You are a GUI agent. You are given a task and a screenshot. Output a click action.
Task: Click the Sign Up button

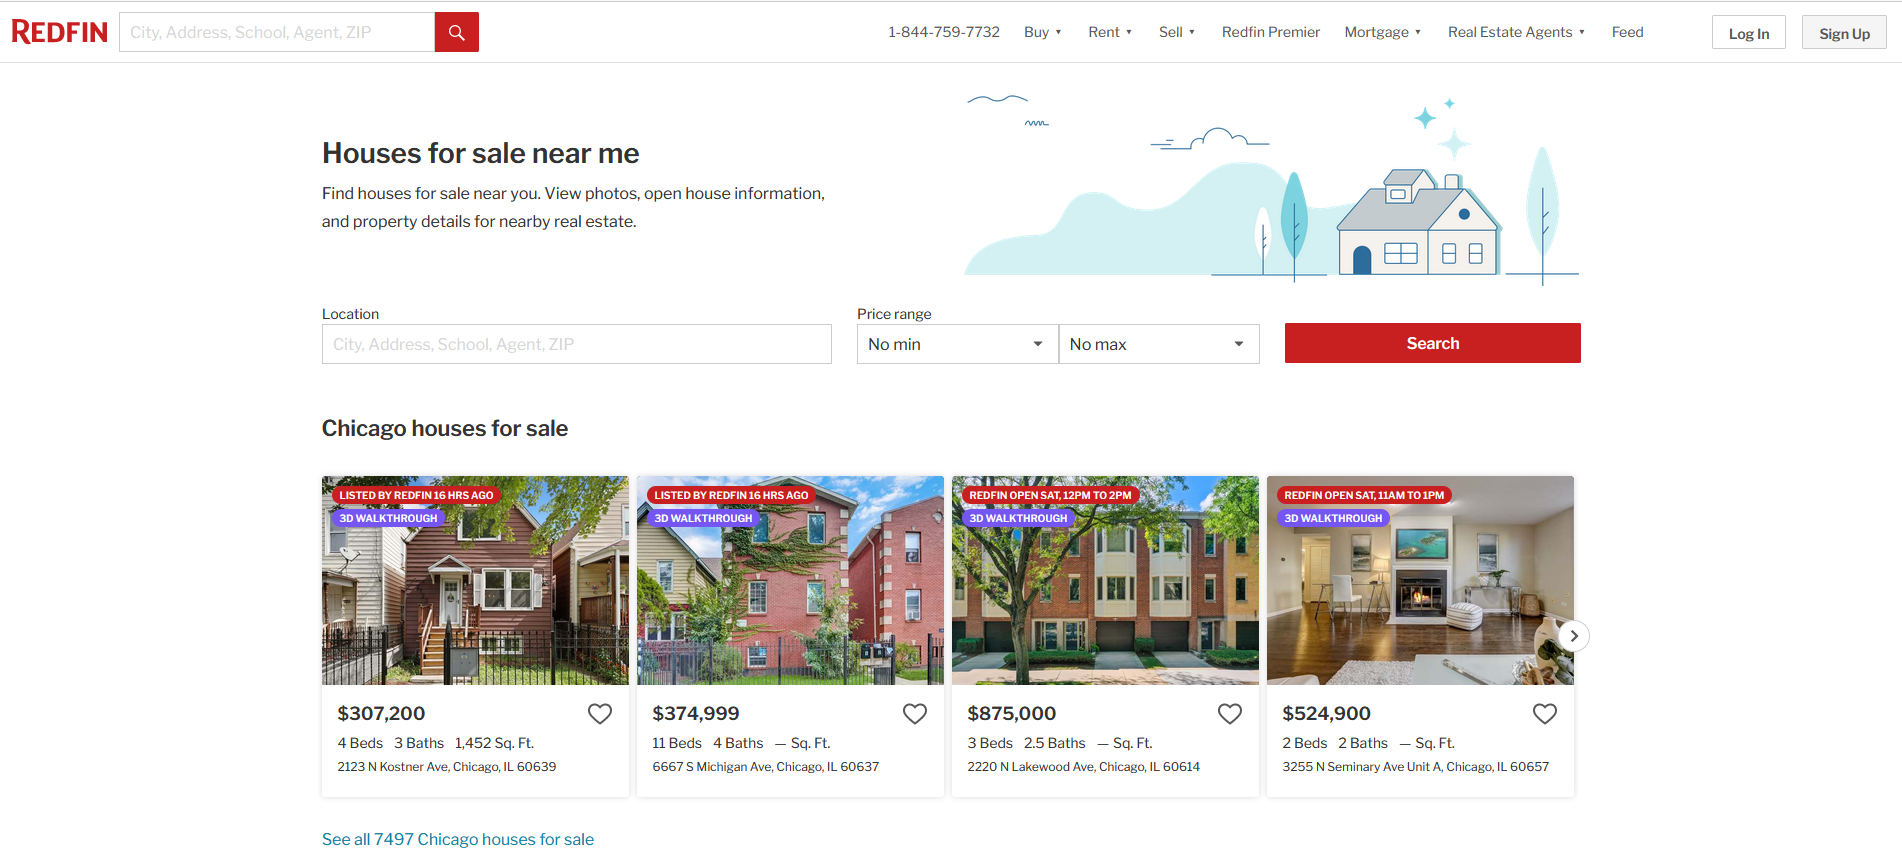click(x=1844, y=33)
